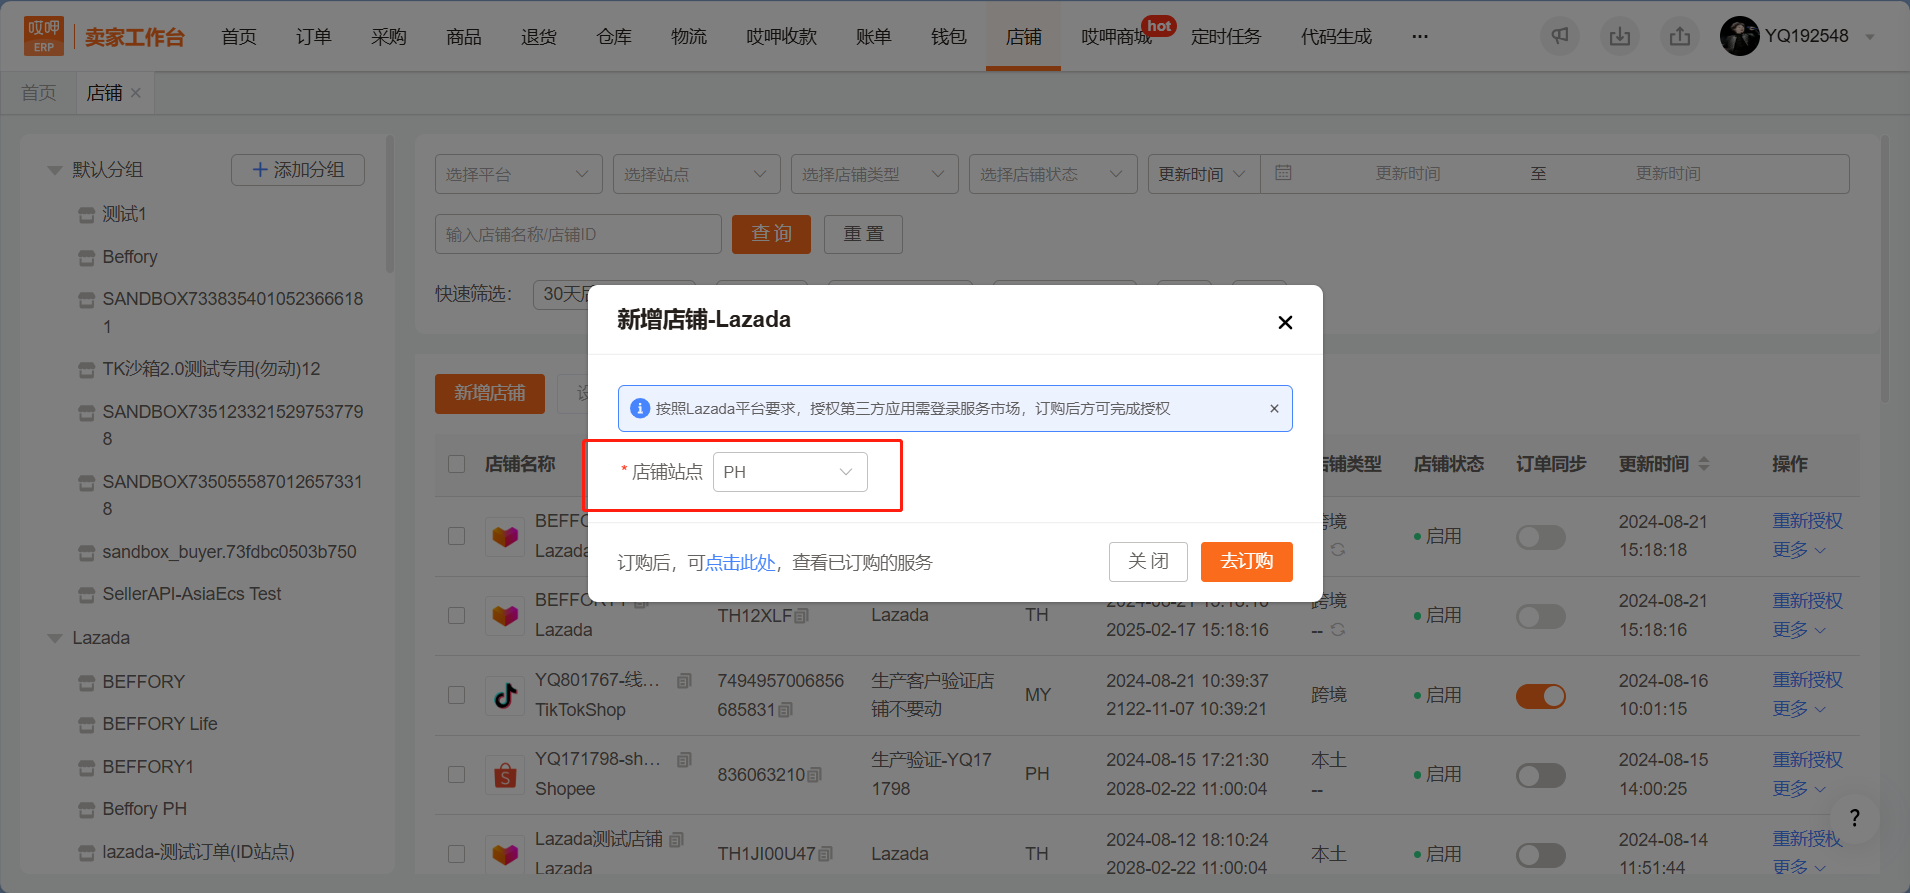Click refresh icon in second row 店铺类型

(1337, 630)
